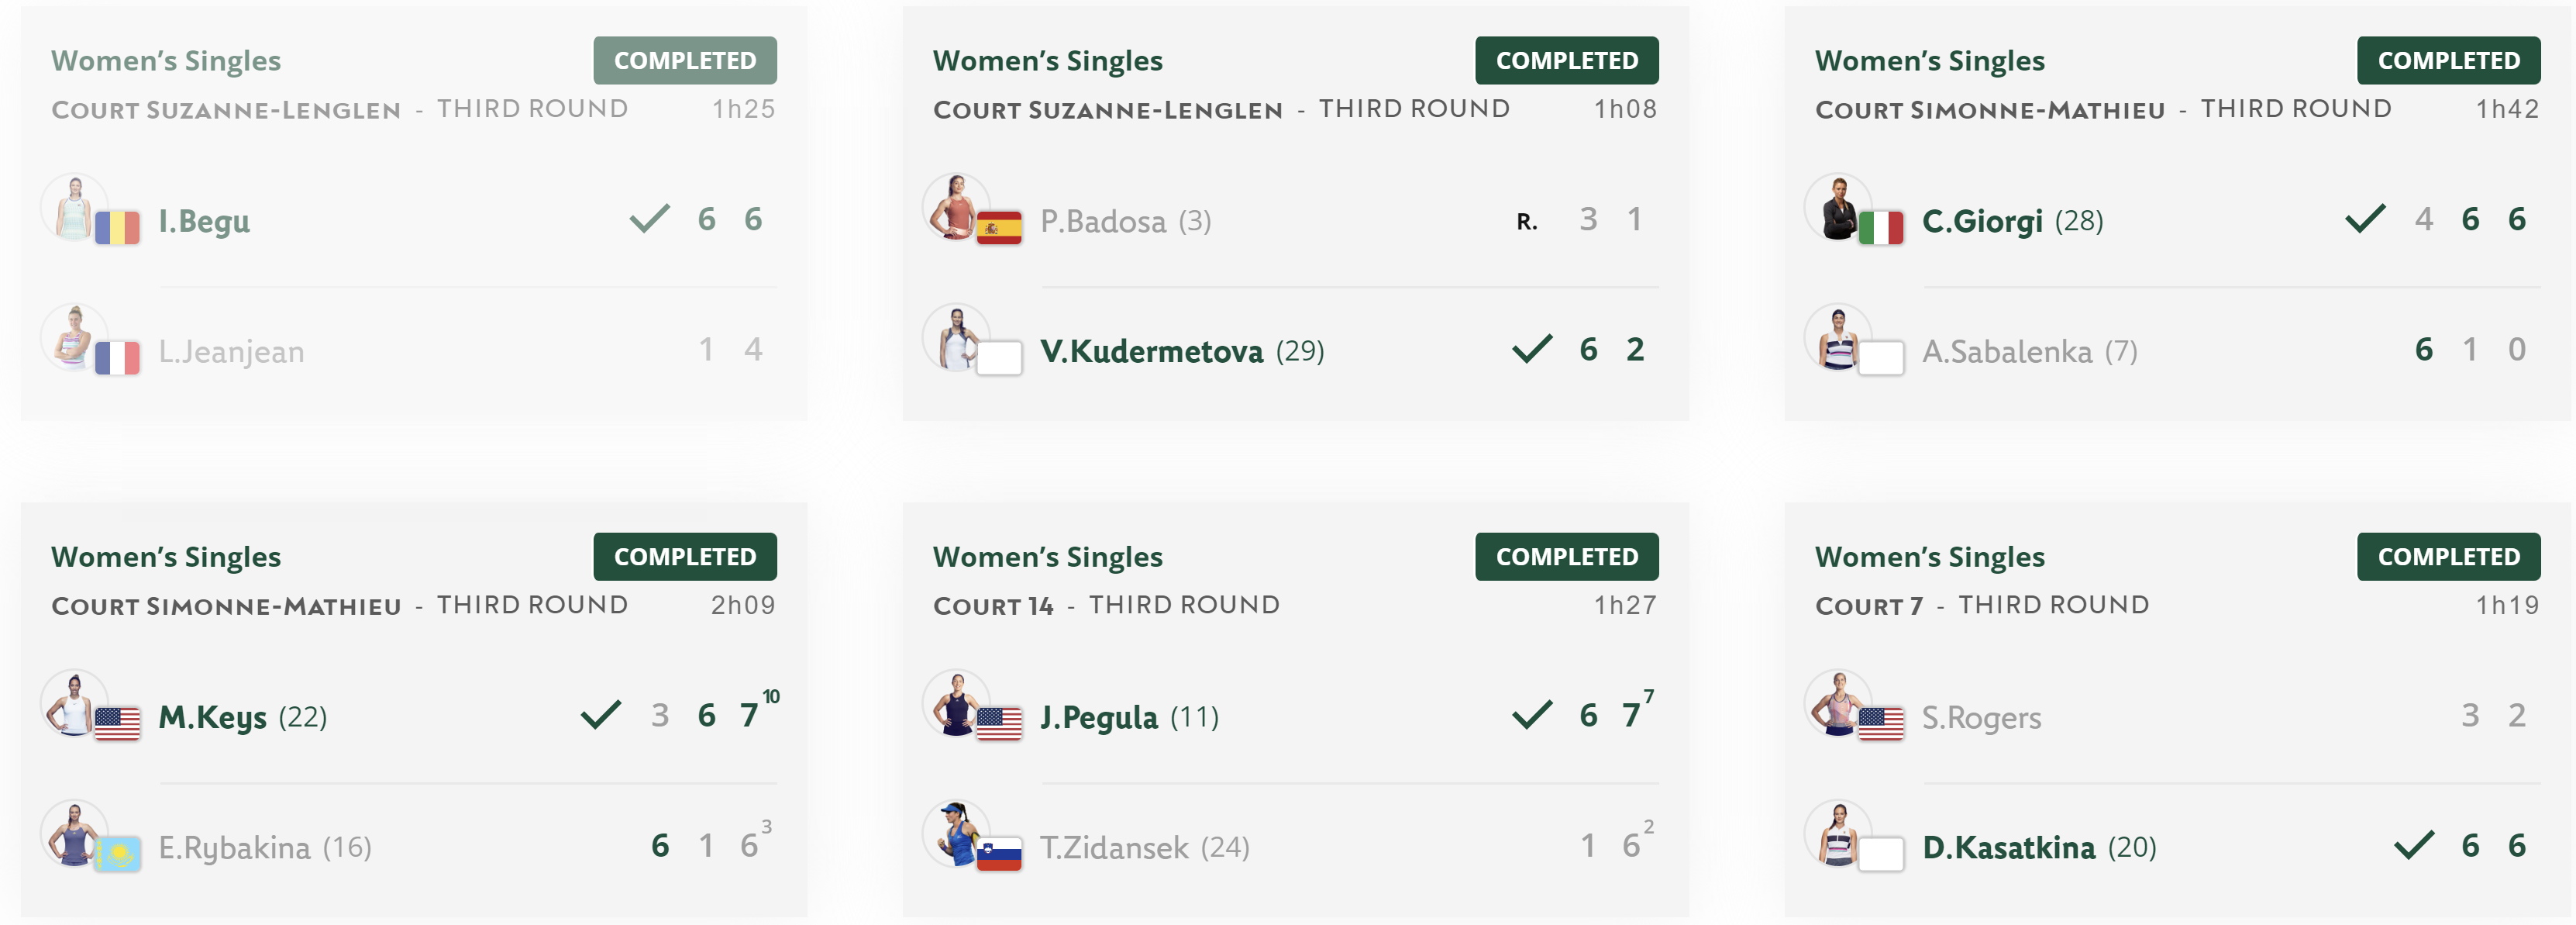Click the Slovenian flag beside T.Zidansek
2576x925 pixels.
coord(998,854)
